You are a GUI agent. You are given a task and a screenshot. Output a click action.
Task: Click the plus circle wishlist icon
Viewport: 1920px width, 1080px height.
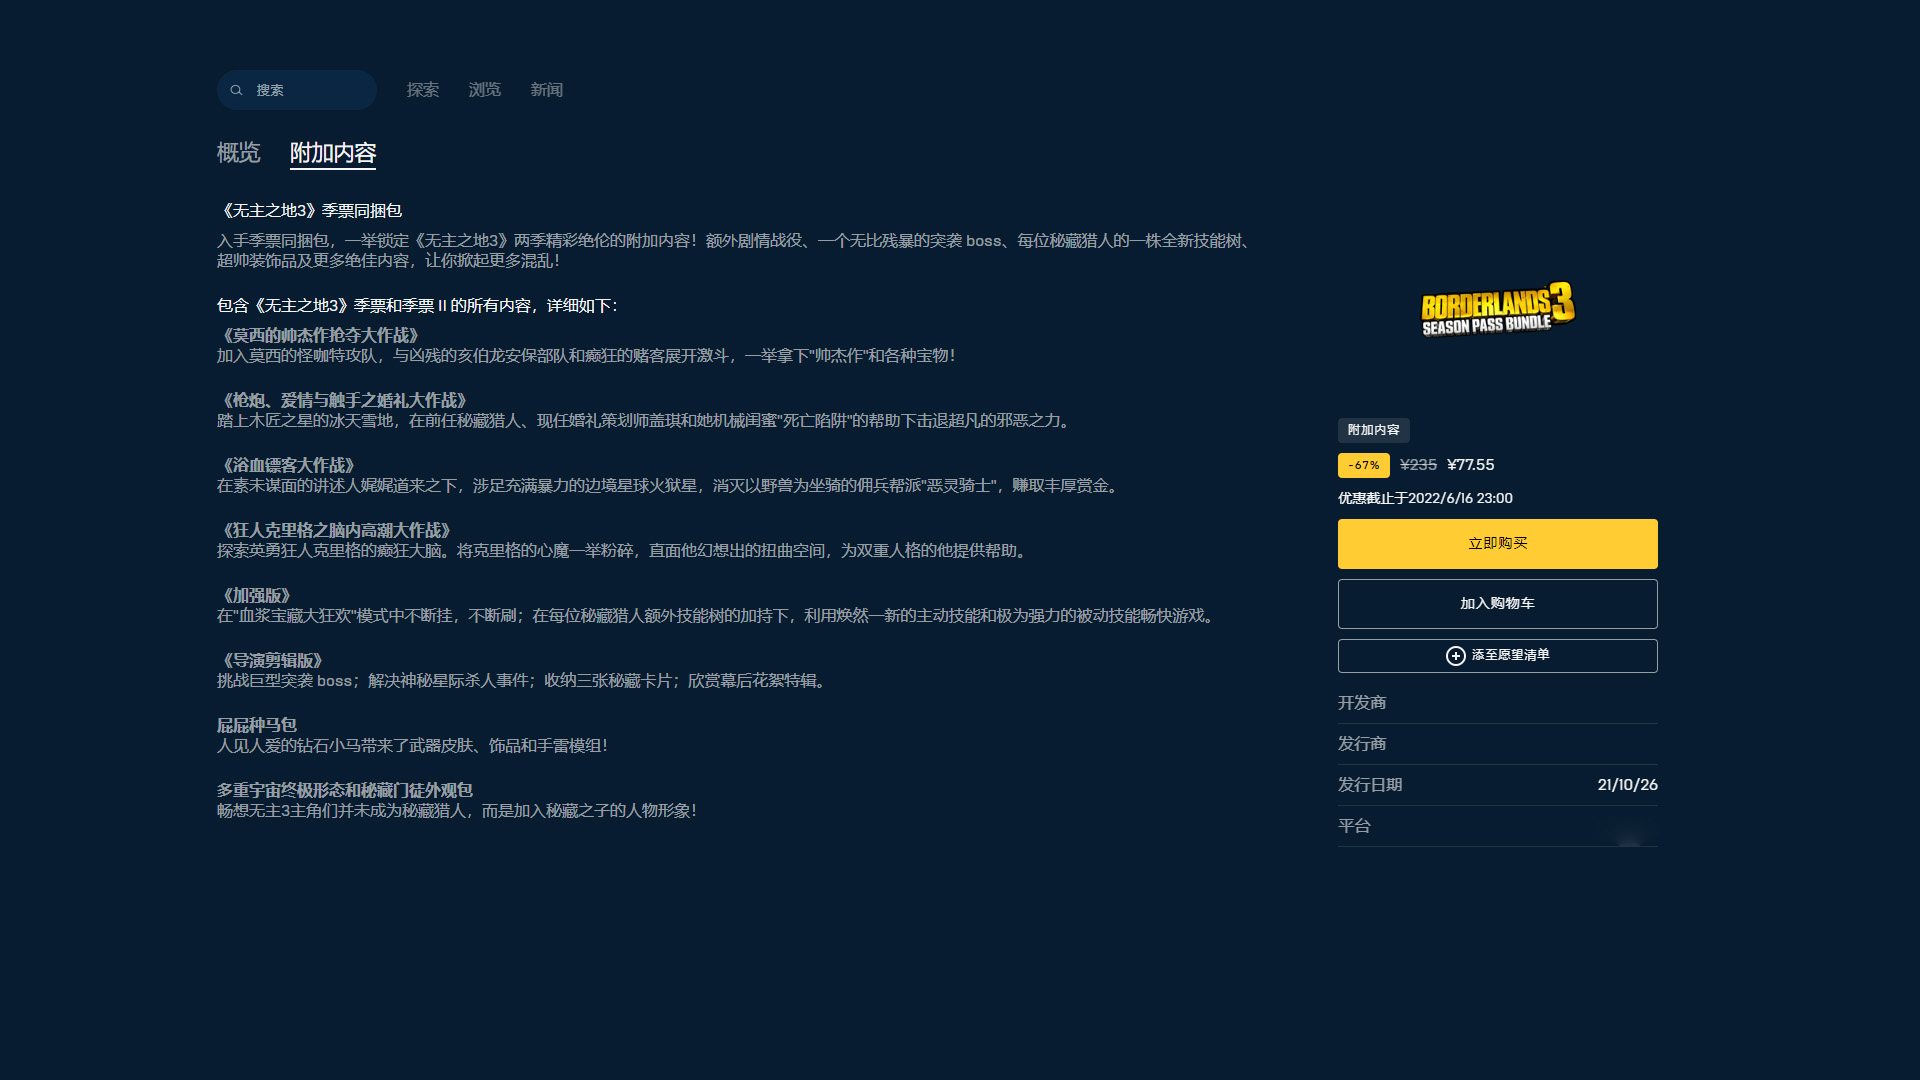pos(1456,656)
